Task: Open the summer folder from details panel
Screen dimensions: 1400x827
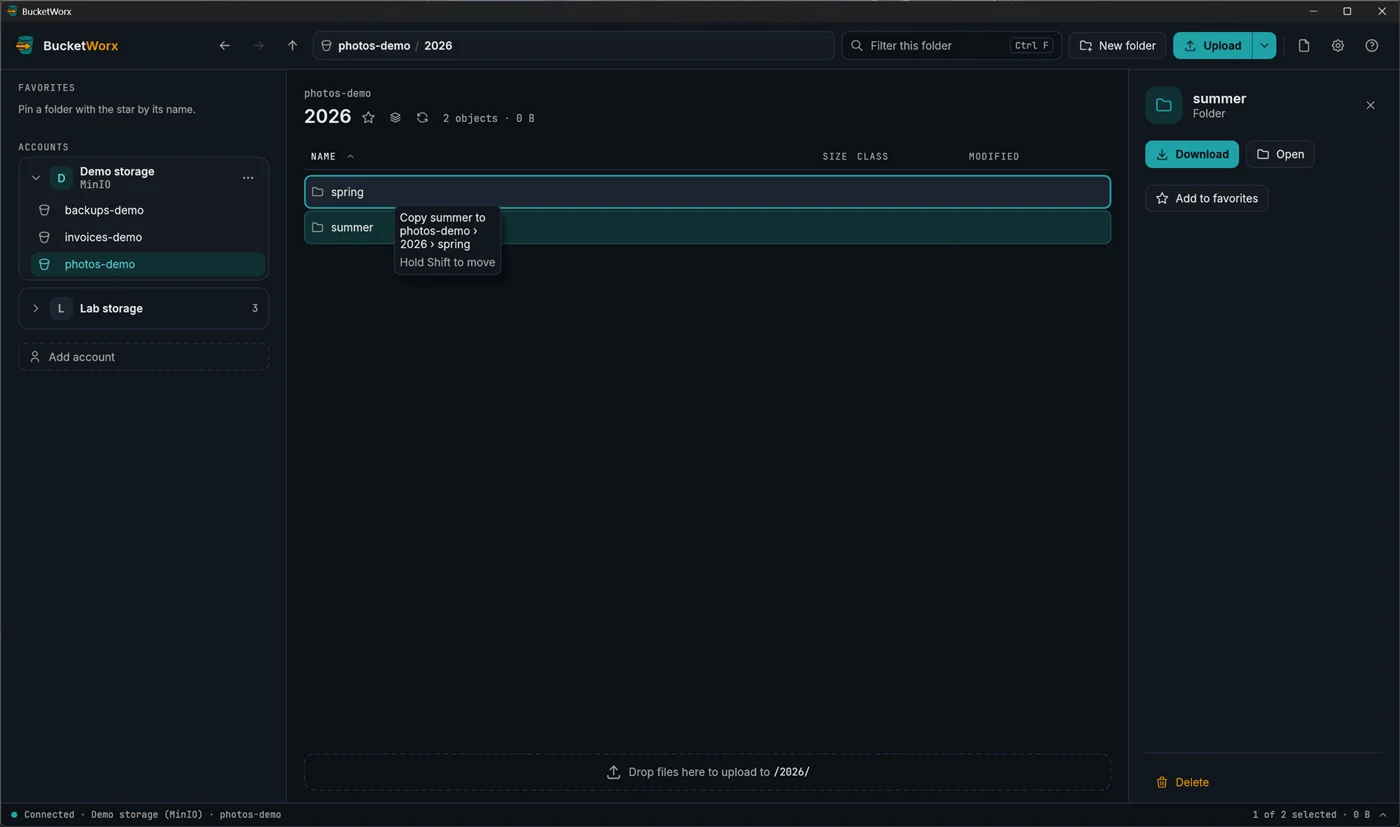Action: (x=1280, y=154)
